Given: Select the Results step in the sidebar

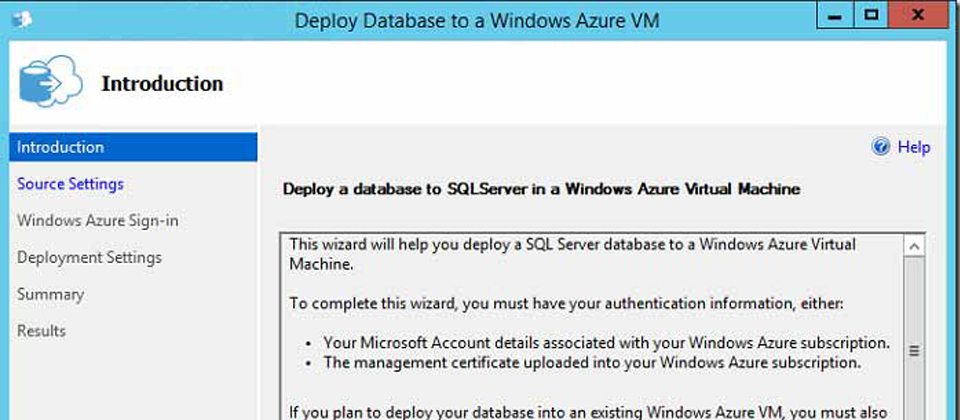Looking at the screenshot, I should 41,331.
